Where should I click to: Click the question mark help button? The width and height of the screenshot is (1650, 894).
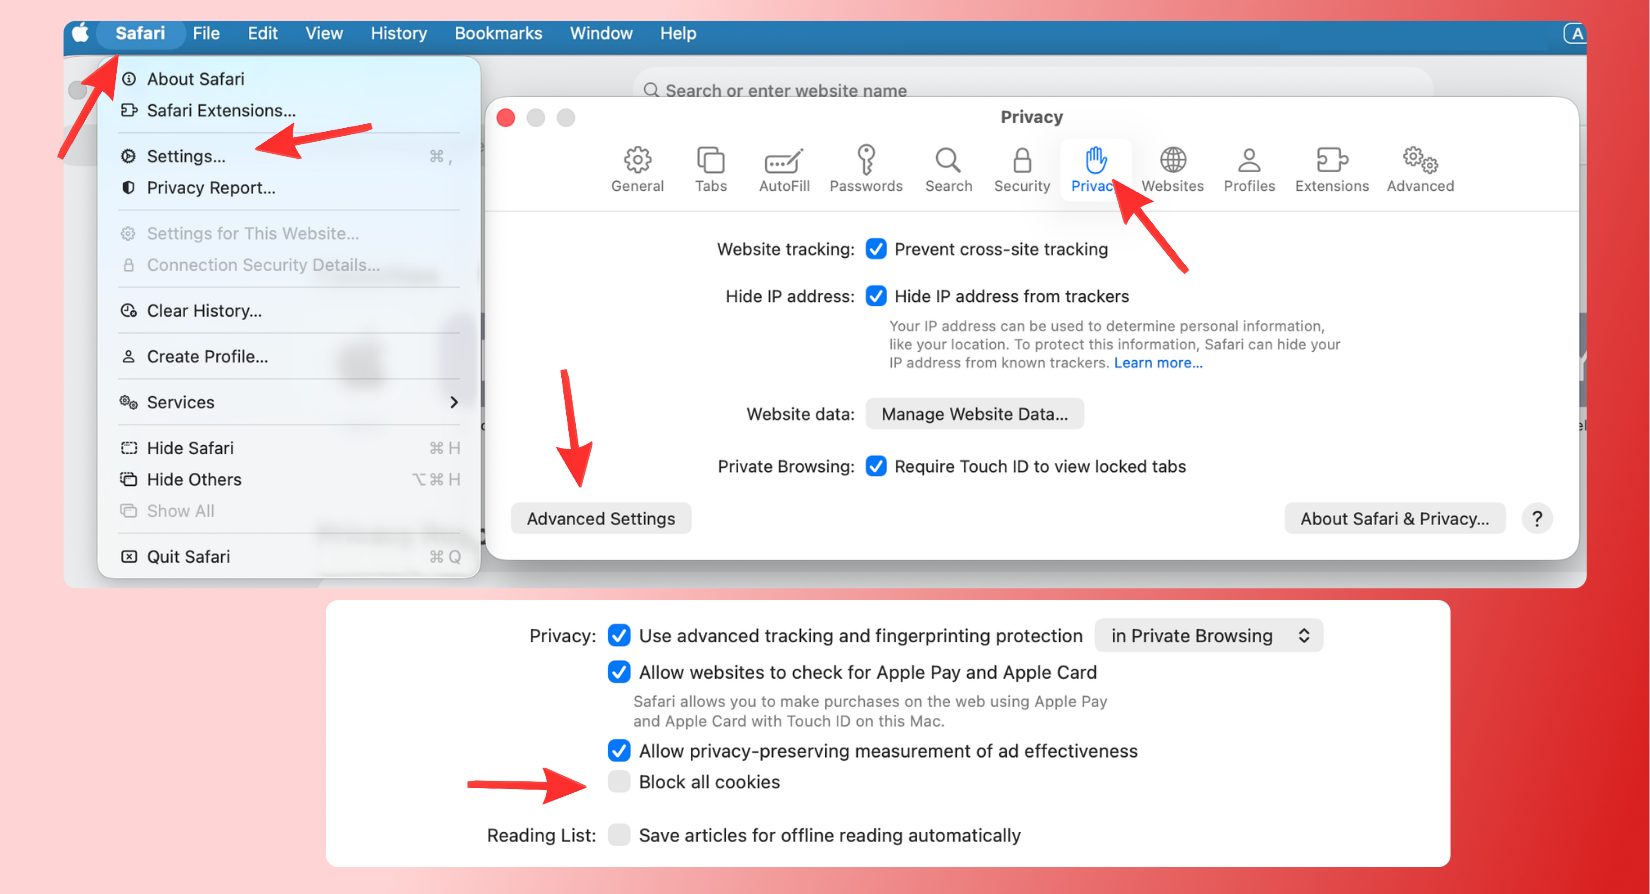(x=1537, y=518)
